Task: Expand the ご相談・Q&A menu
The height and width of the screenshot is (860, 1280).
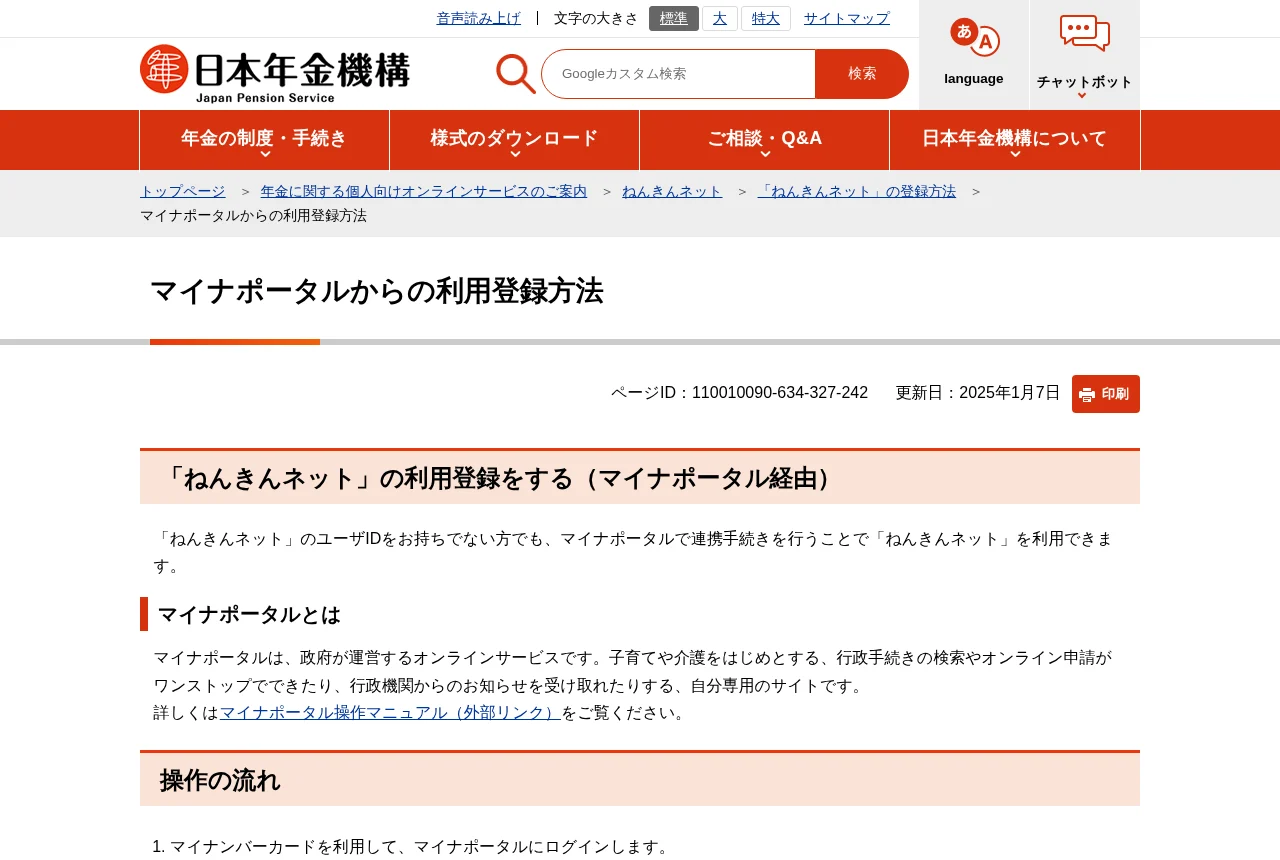Action: point(764,140)
